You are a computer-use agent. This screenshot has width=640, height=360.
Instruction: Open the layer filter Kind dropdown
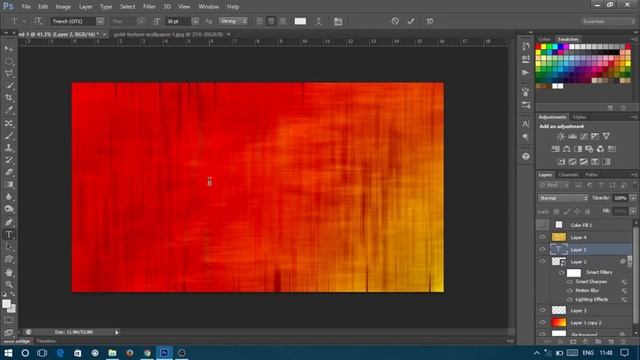[554, 185]
